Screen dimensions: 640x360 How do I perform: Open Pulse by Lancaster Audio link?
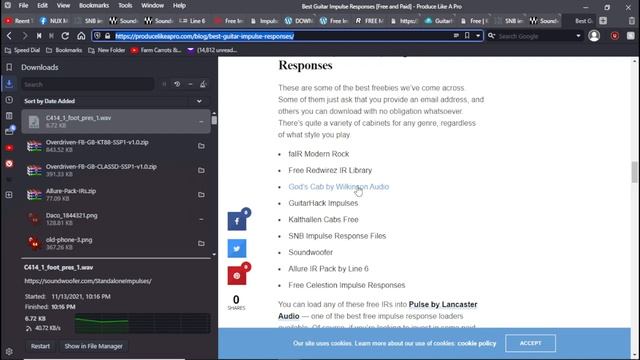378,310
